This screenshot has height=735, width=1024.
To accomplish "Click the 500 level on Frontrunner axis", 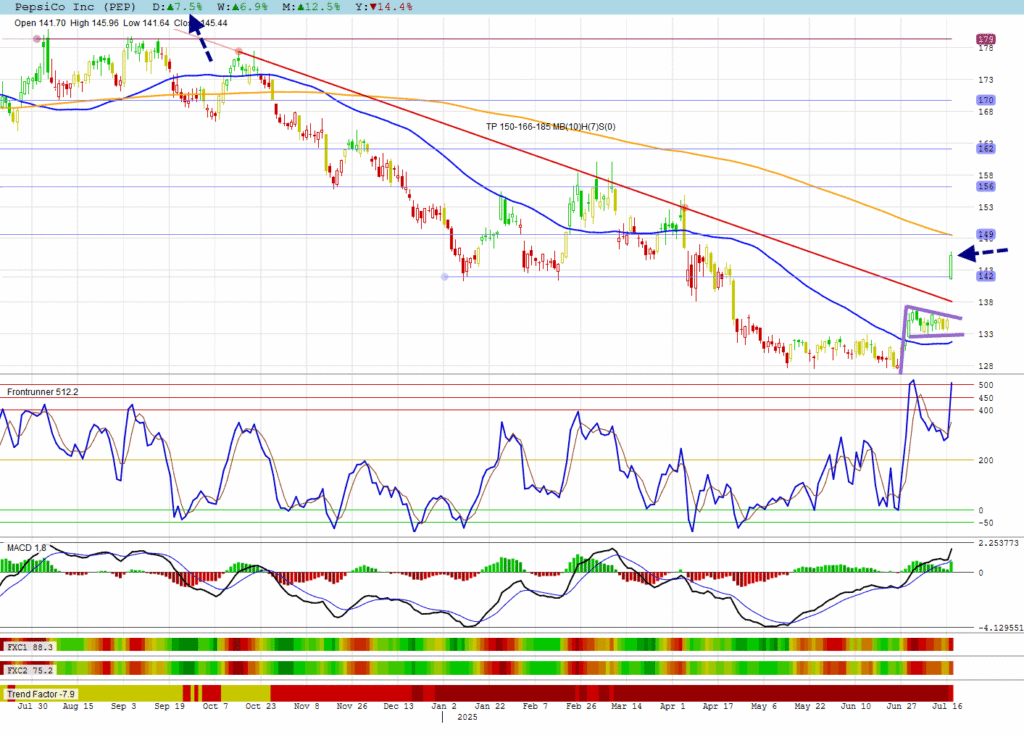I will [x=985, y=385].
